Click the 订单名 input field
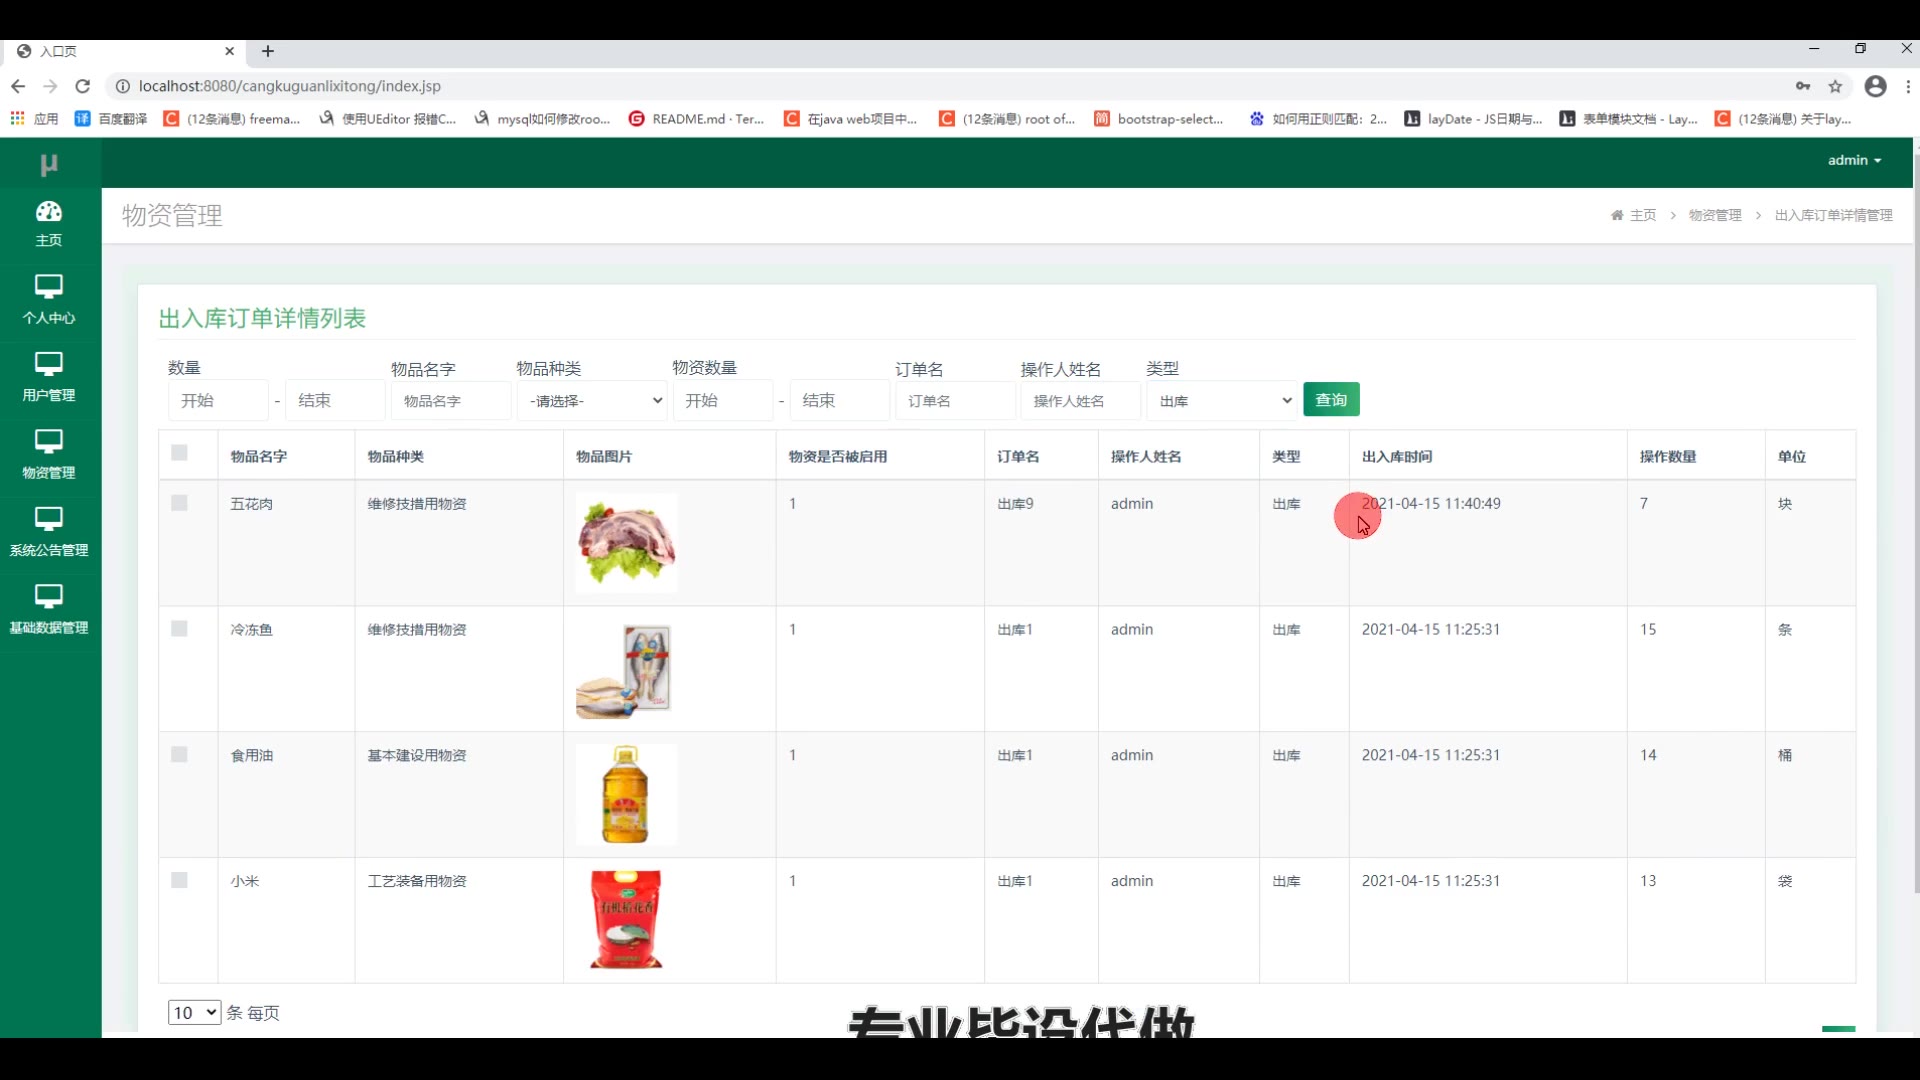Image resolution: width=1920 pixels, height=1080 pixels. [955, 400]
